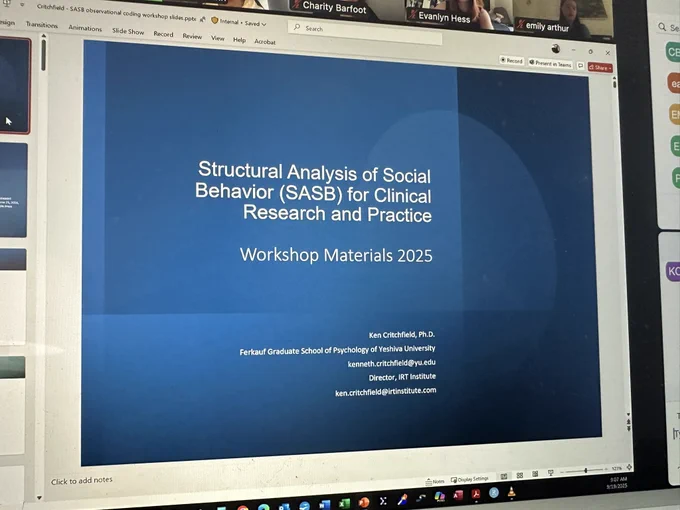Screen dimensions: 680x510
Task: Open the Record ribbon tab
Action: point(163,34)
